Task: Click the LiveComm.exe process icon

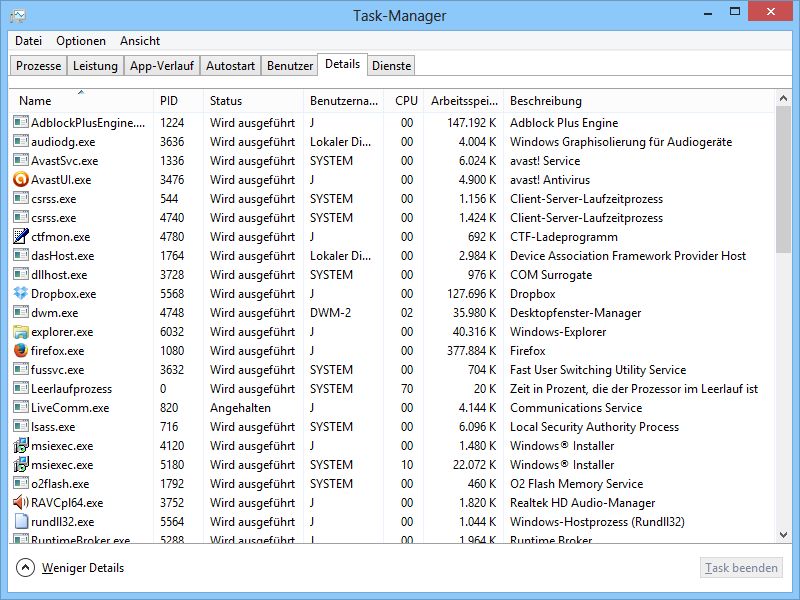Action: click(20, 407)
